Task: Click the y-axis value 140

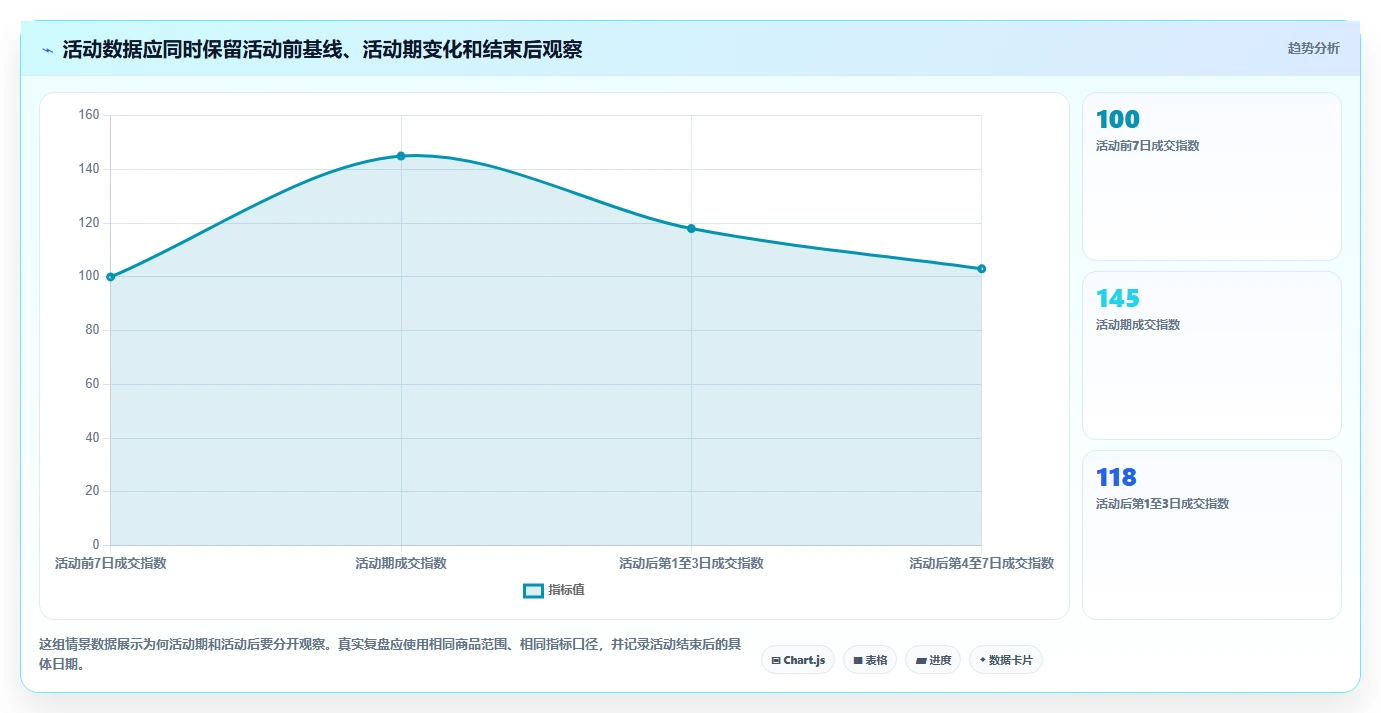Action: (89, 169)
